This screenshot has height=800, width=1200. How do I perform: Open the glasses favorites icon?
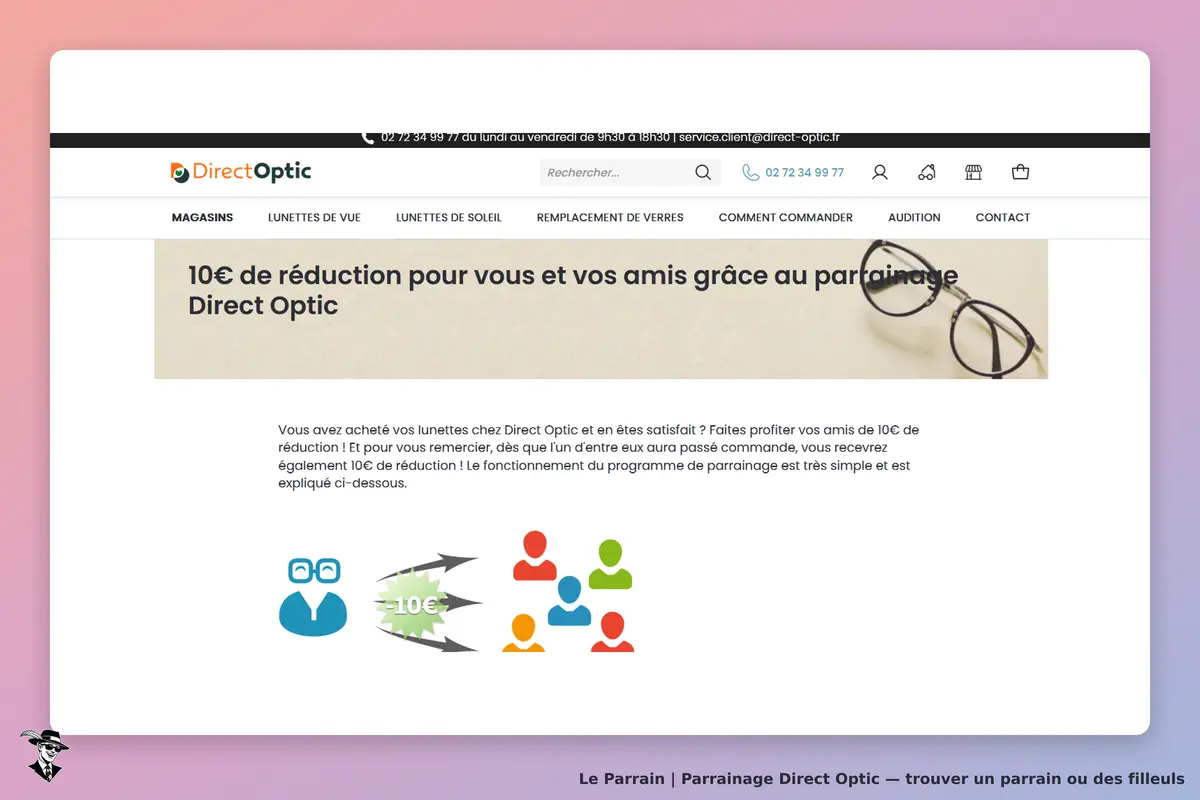(x=927, y=173)
